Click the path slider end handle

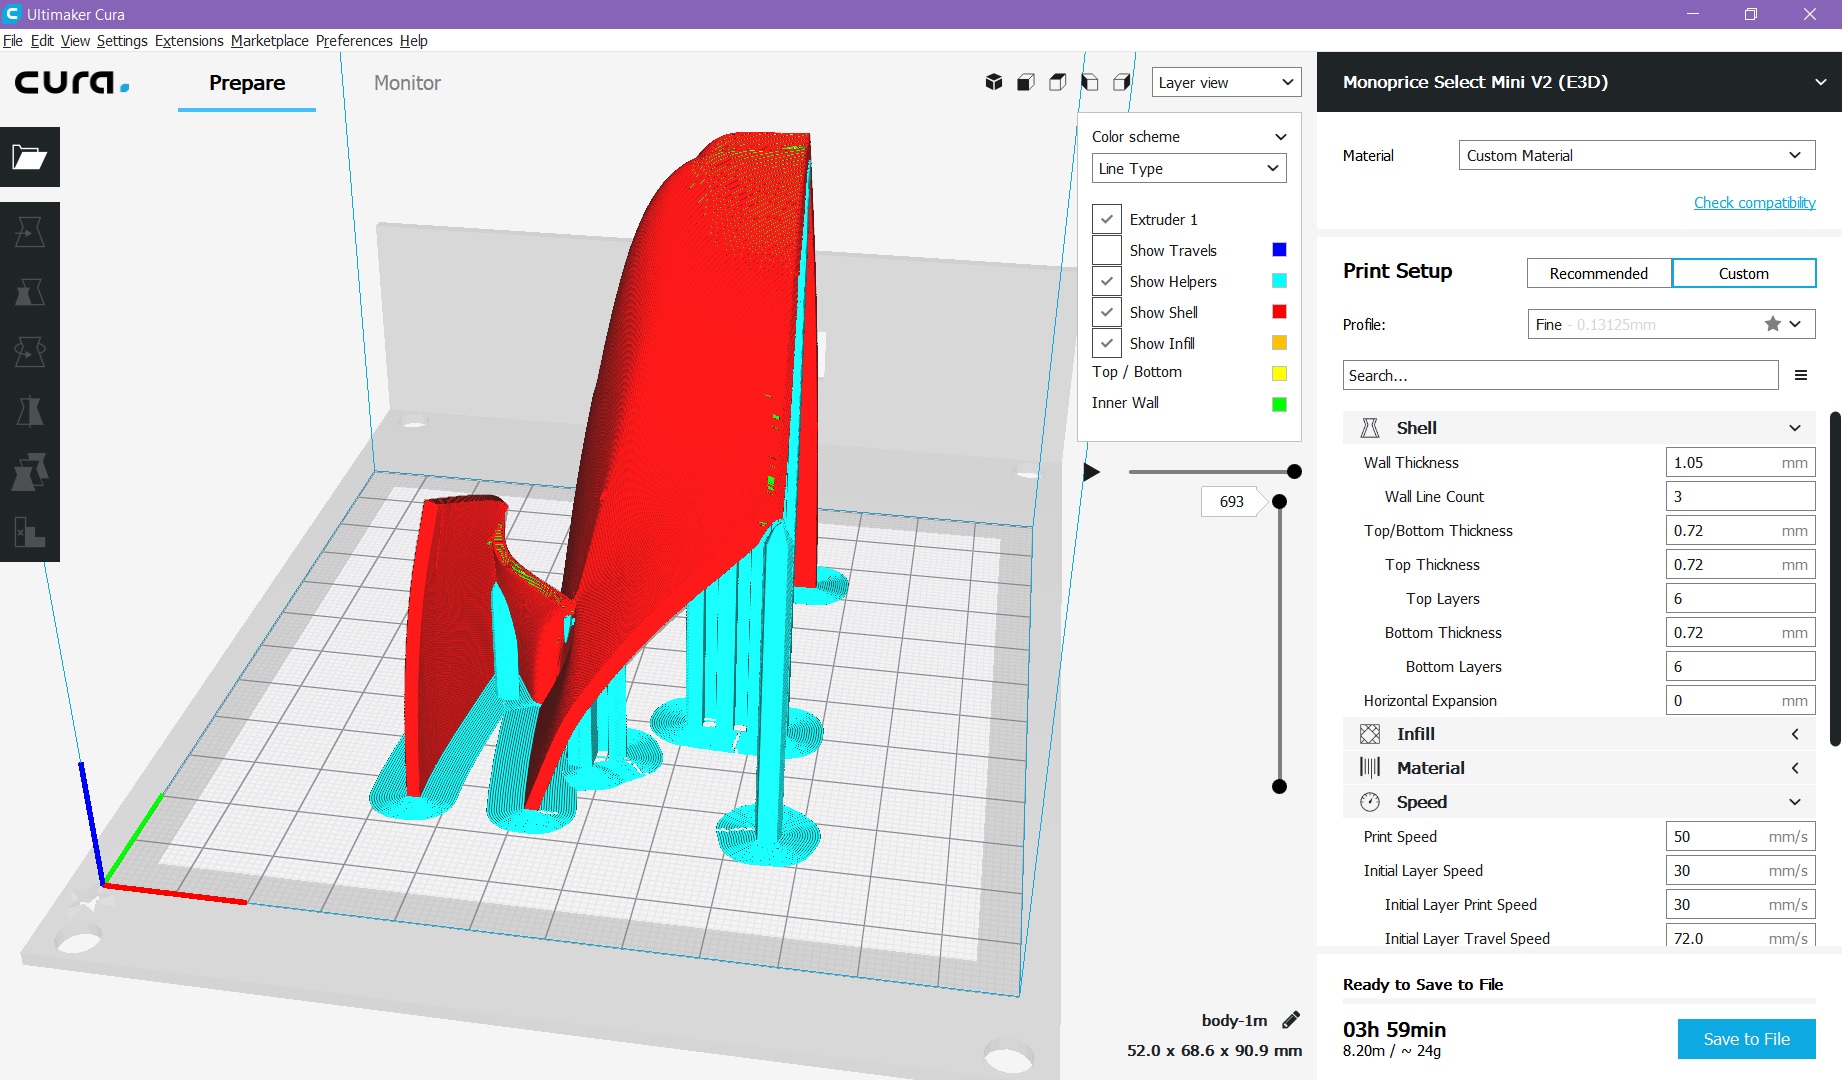coord(1294,472)
